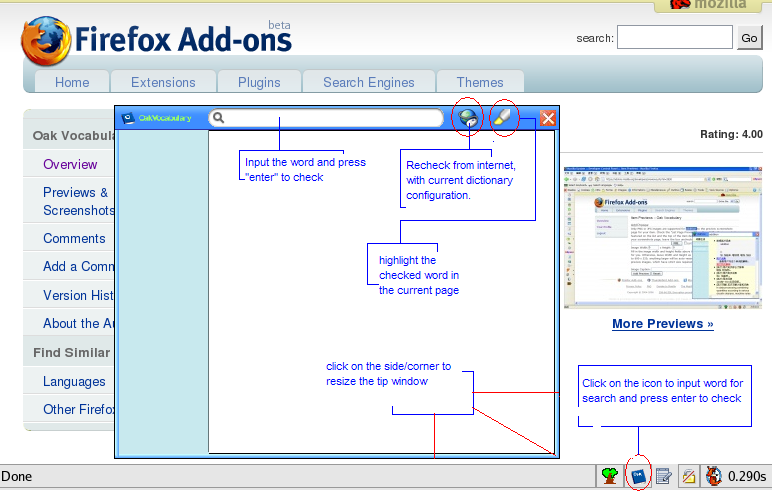772x492 pixels.
Task: Click the About the Author link
Action: 78,323
